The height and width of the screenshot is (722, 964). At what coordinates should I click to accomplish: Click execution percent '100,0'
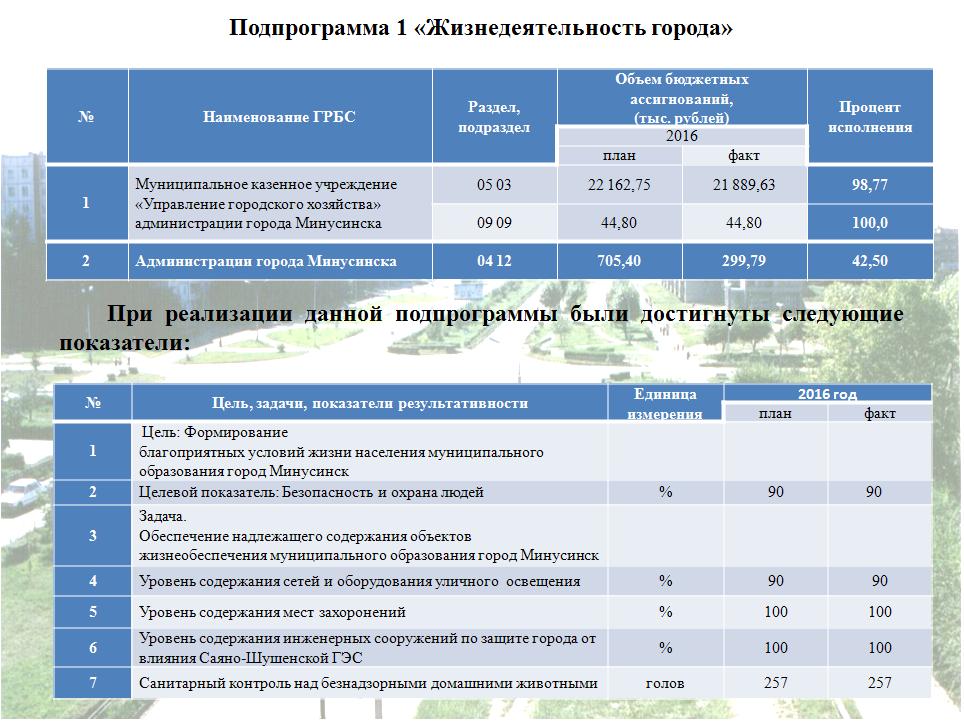coord(870,223)
